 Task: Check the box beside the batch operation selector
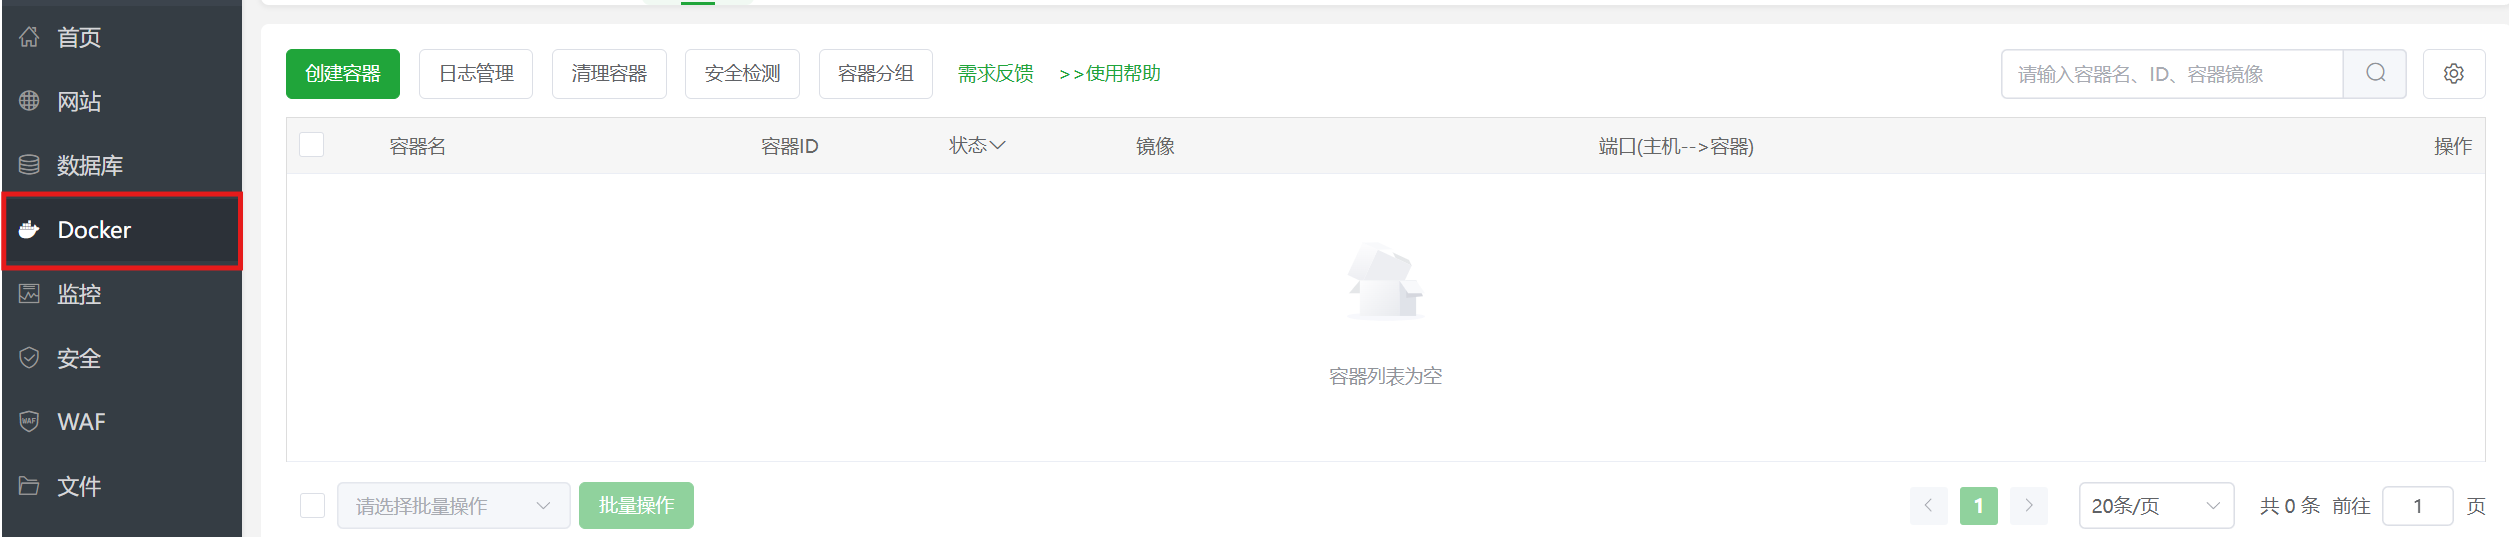pyautogui.click(x=312, y=505)
